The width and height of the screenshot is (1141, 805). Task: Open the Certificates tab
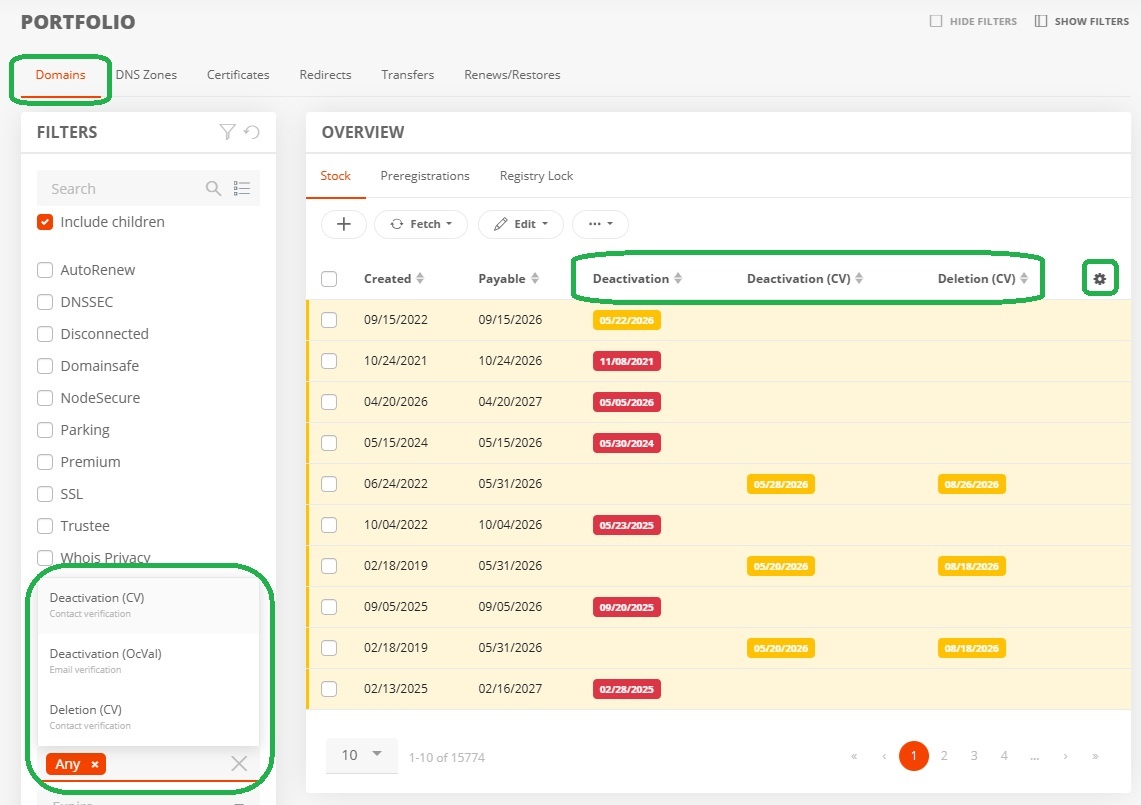pos(238,75)
